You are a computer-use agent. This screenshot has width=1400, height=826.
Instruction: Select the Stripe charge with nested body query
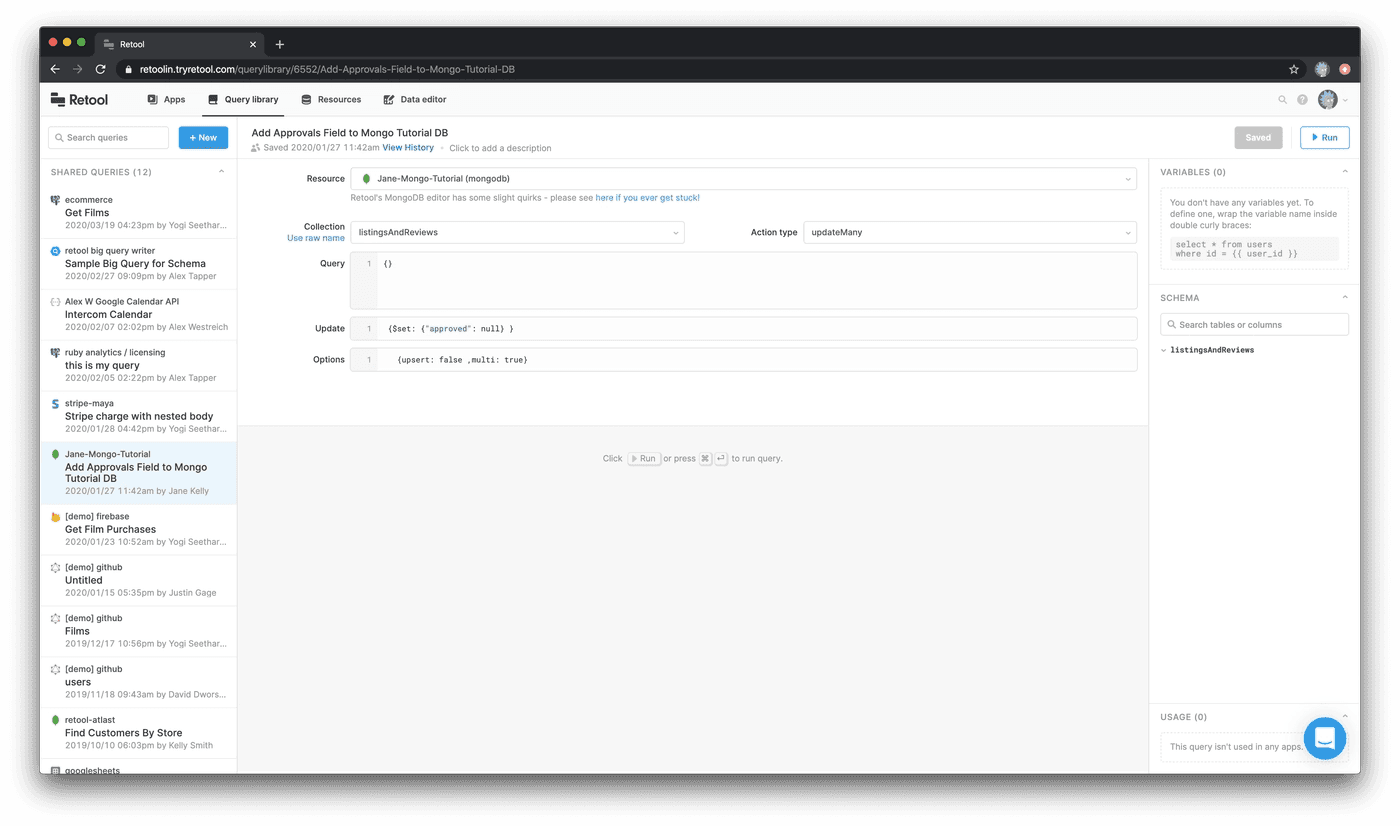[139, 416]
